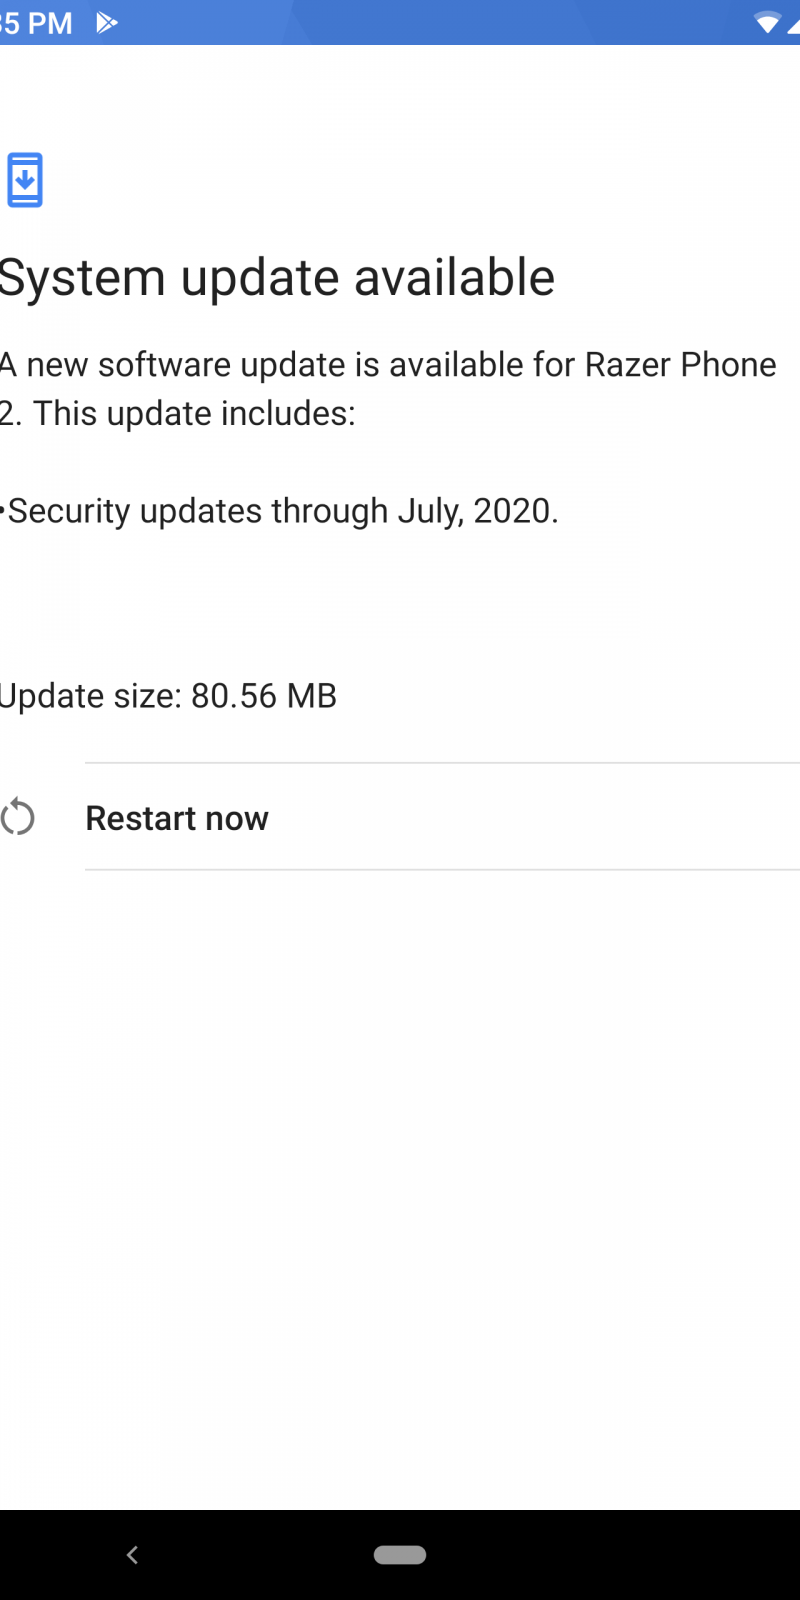Image resolution: width=800 pixels, height=1600 pixels.
Task: Tap the "This update includes:" line
Action: pyautogui.click(x=194, y=413)
